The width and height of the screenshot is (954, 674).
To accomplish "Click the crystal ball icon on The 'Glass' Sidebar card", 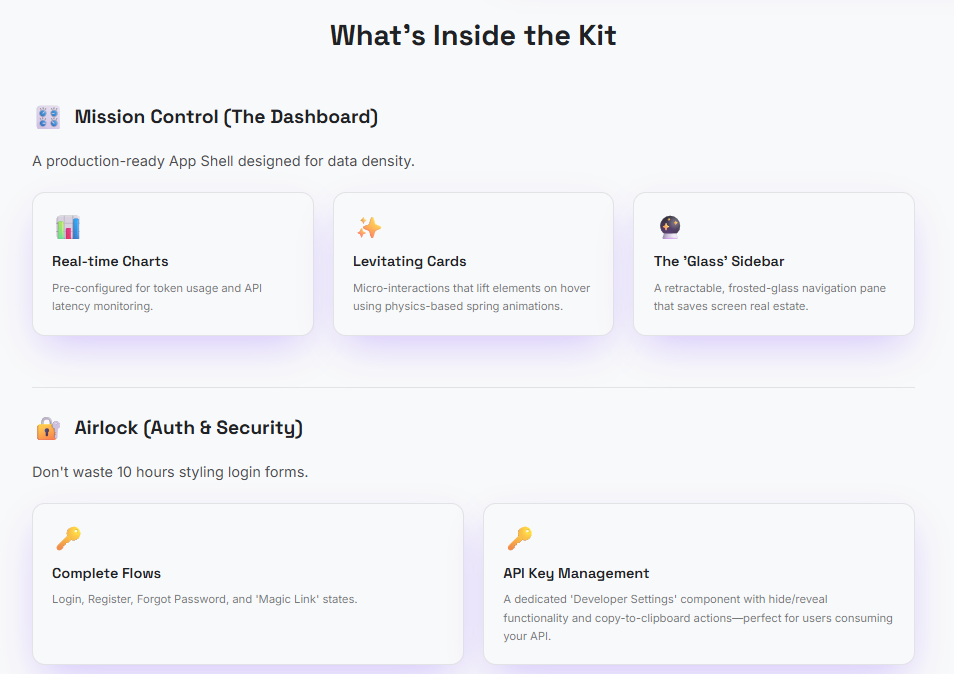I will click(x=669, y=227).
